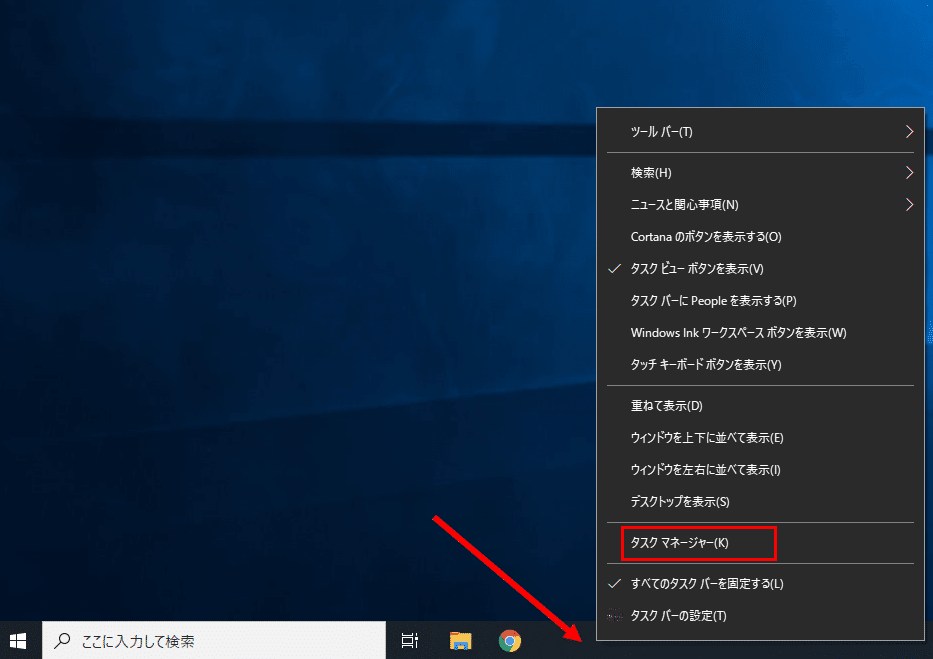Screen dimensions: 933x659
Task: Click the search magnifier icon in taskbar
Action: pos(60,640)
